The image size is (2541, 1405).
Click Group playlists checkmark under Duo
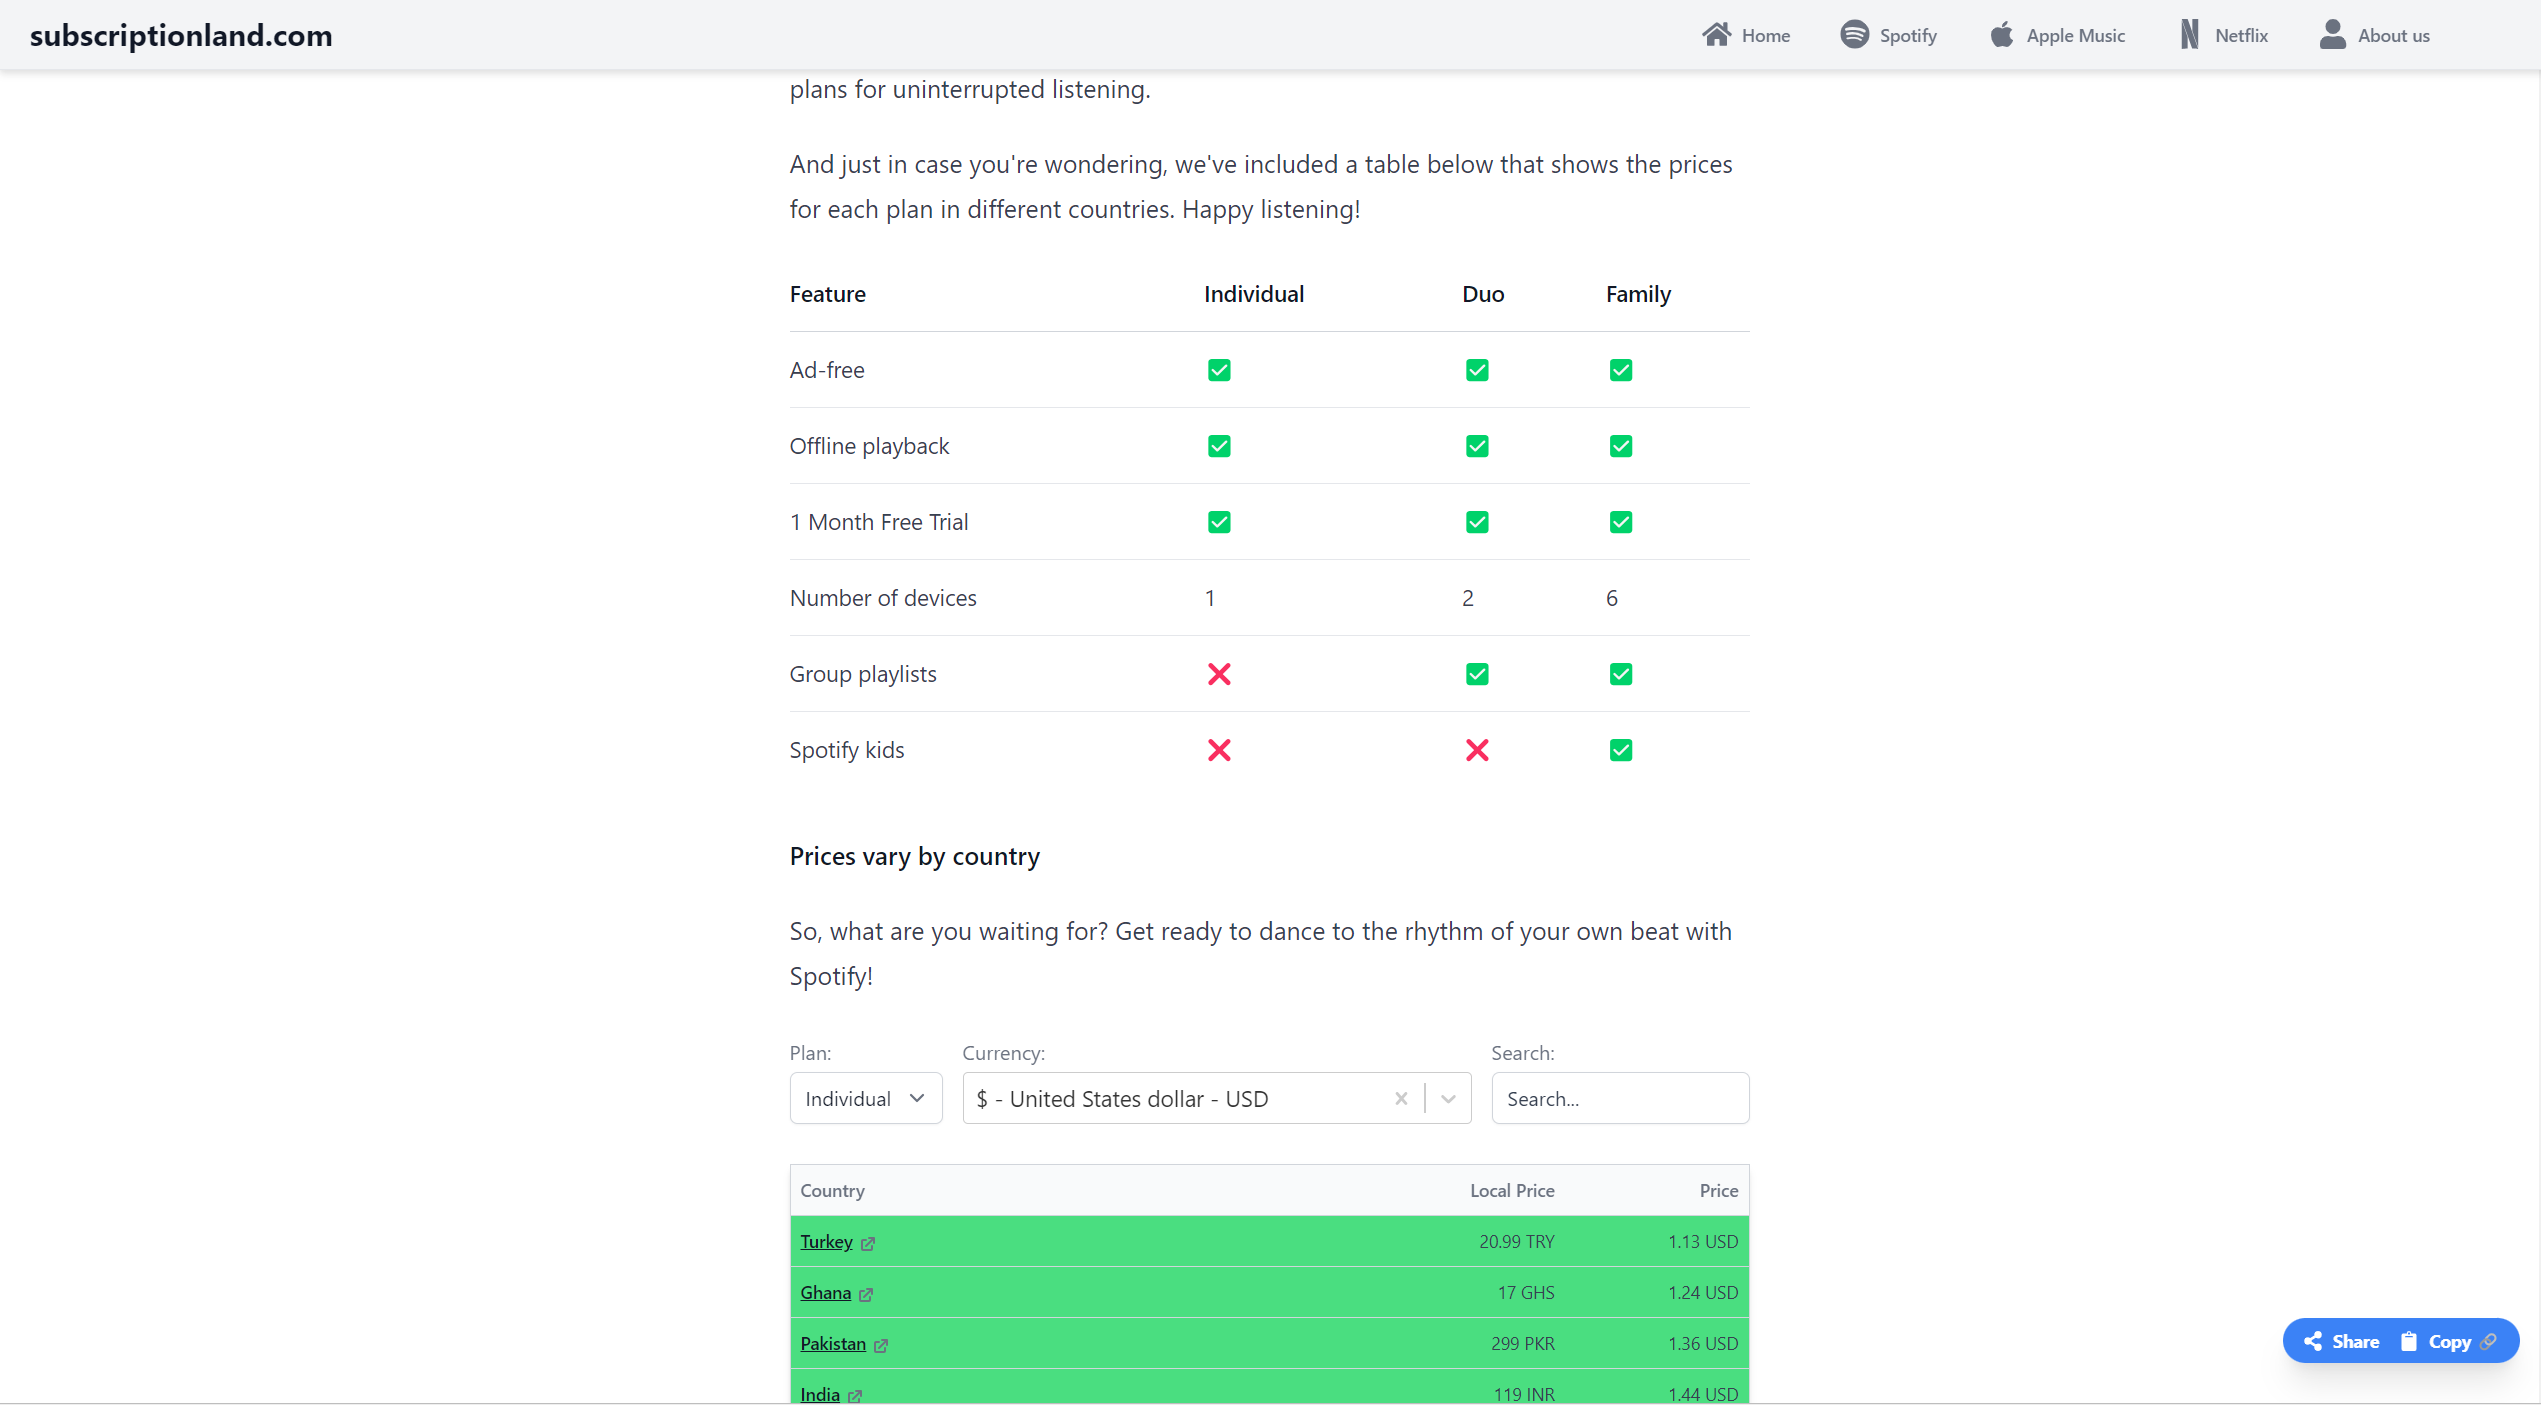[1477, 674]
